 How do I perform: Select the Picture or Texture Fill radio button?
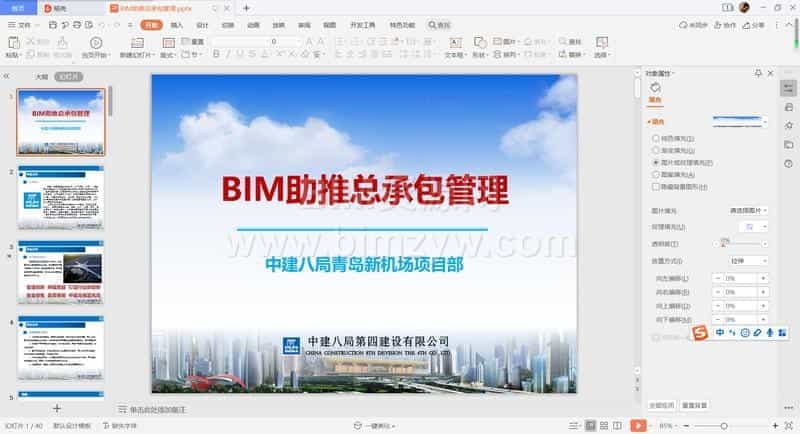pyautogui.click(x=656, y=163)
